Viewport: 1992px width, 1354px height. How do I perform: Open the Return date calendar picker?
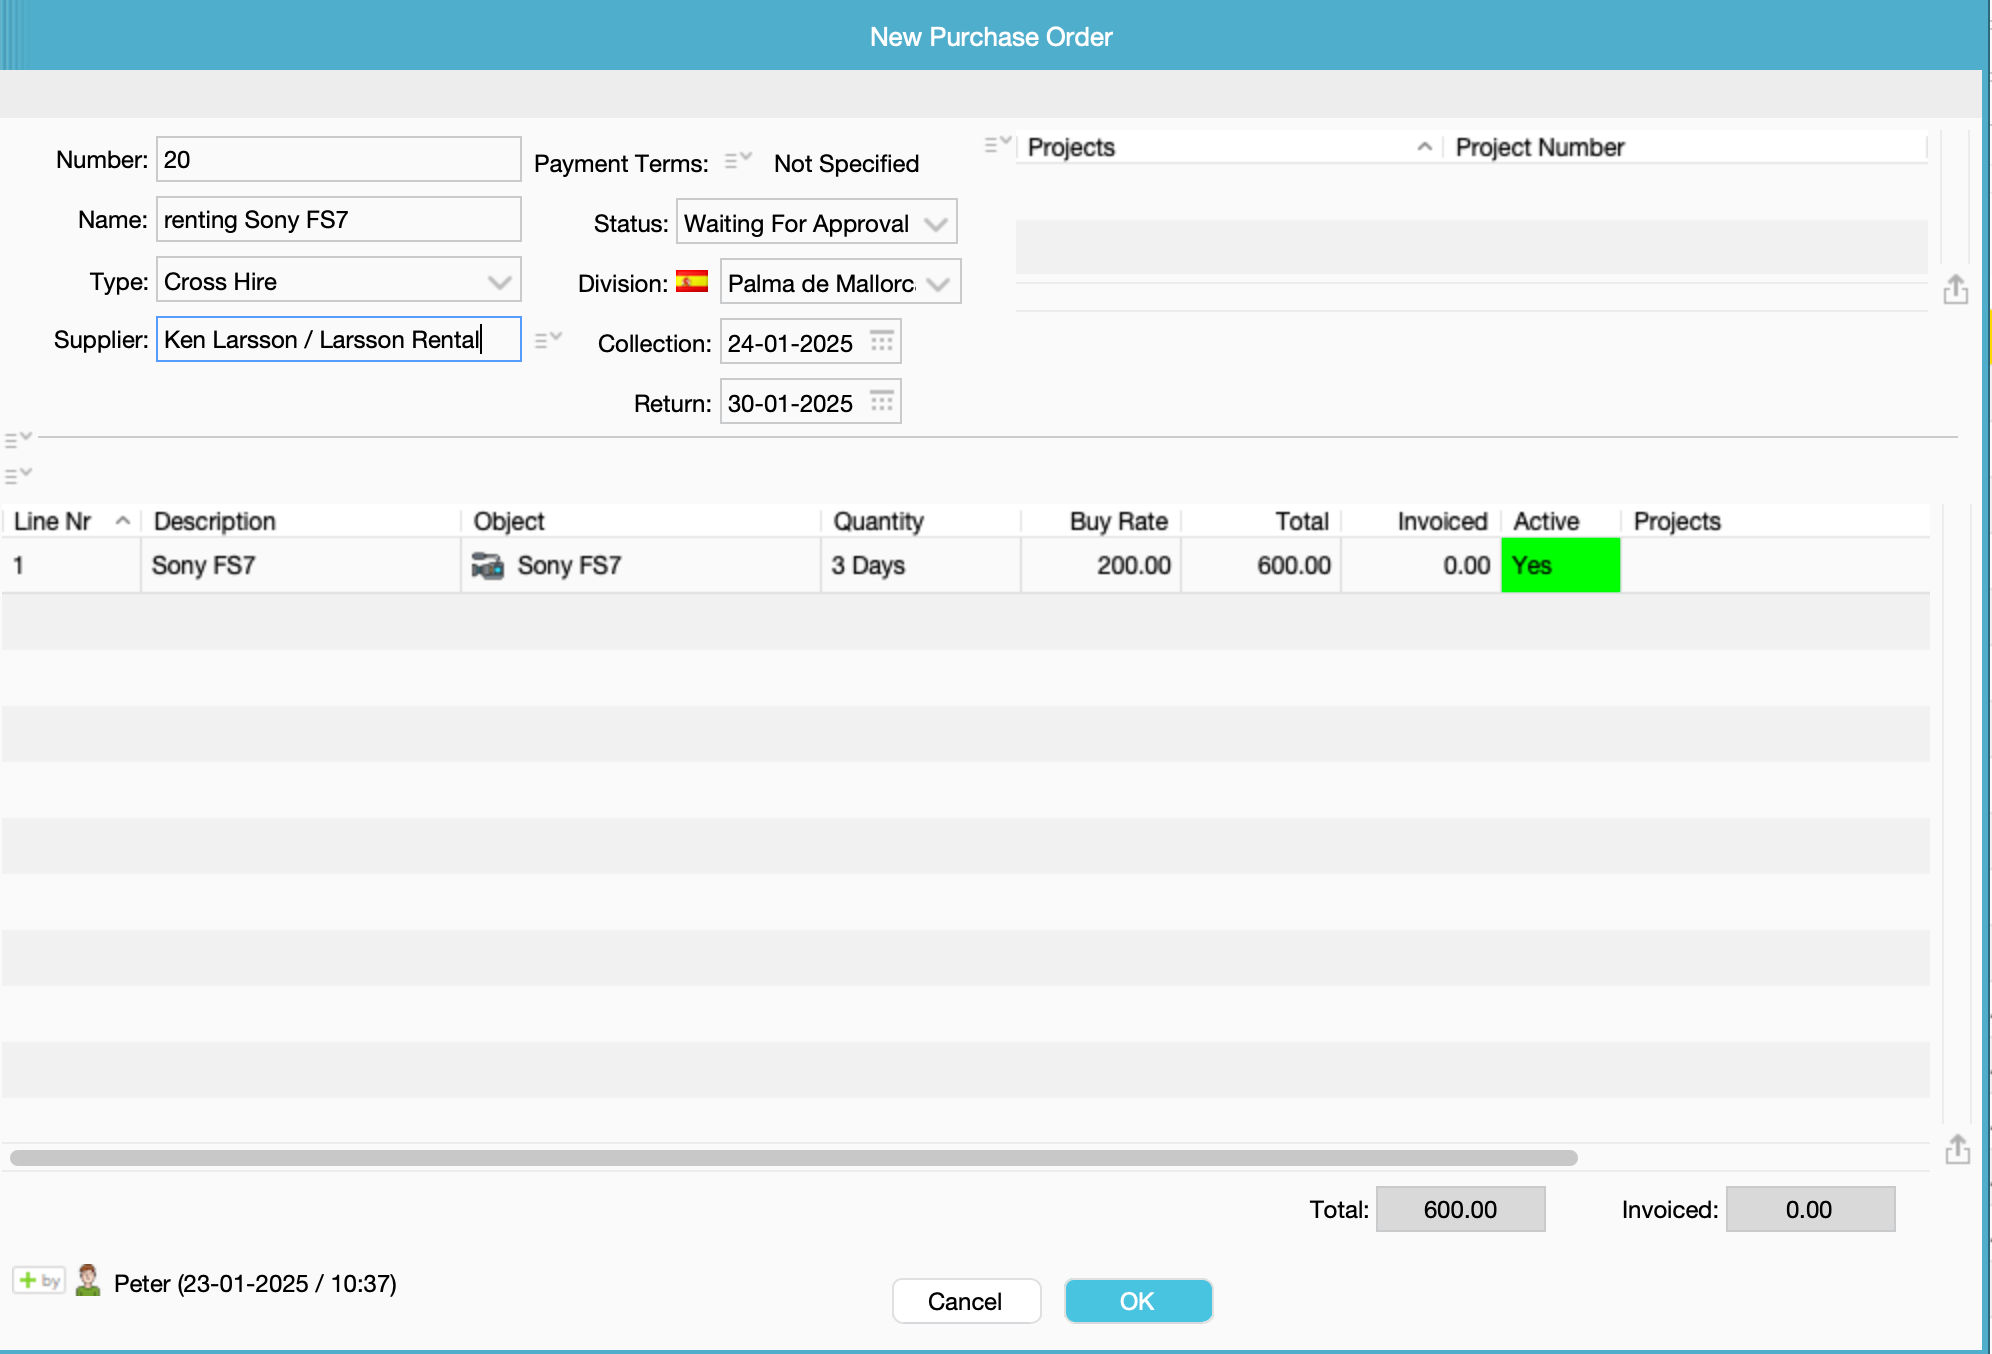point(881,402)
